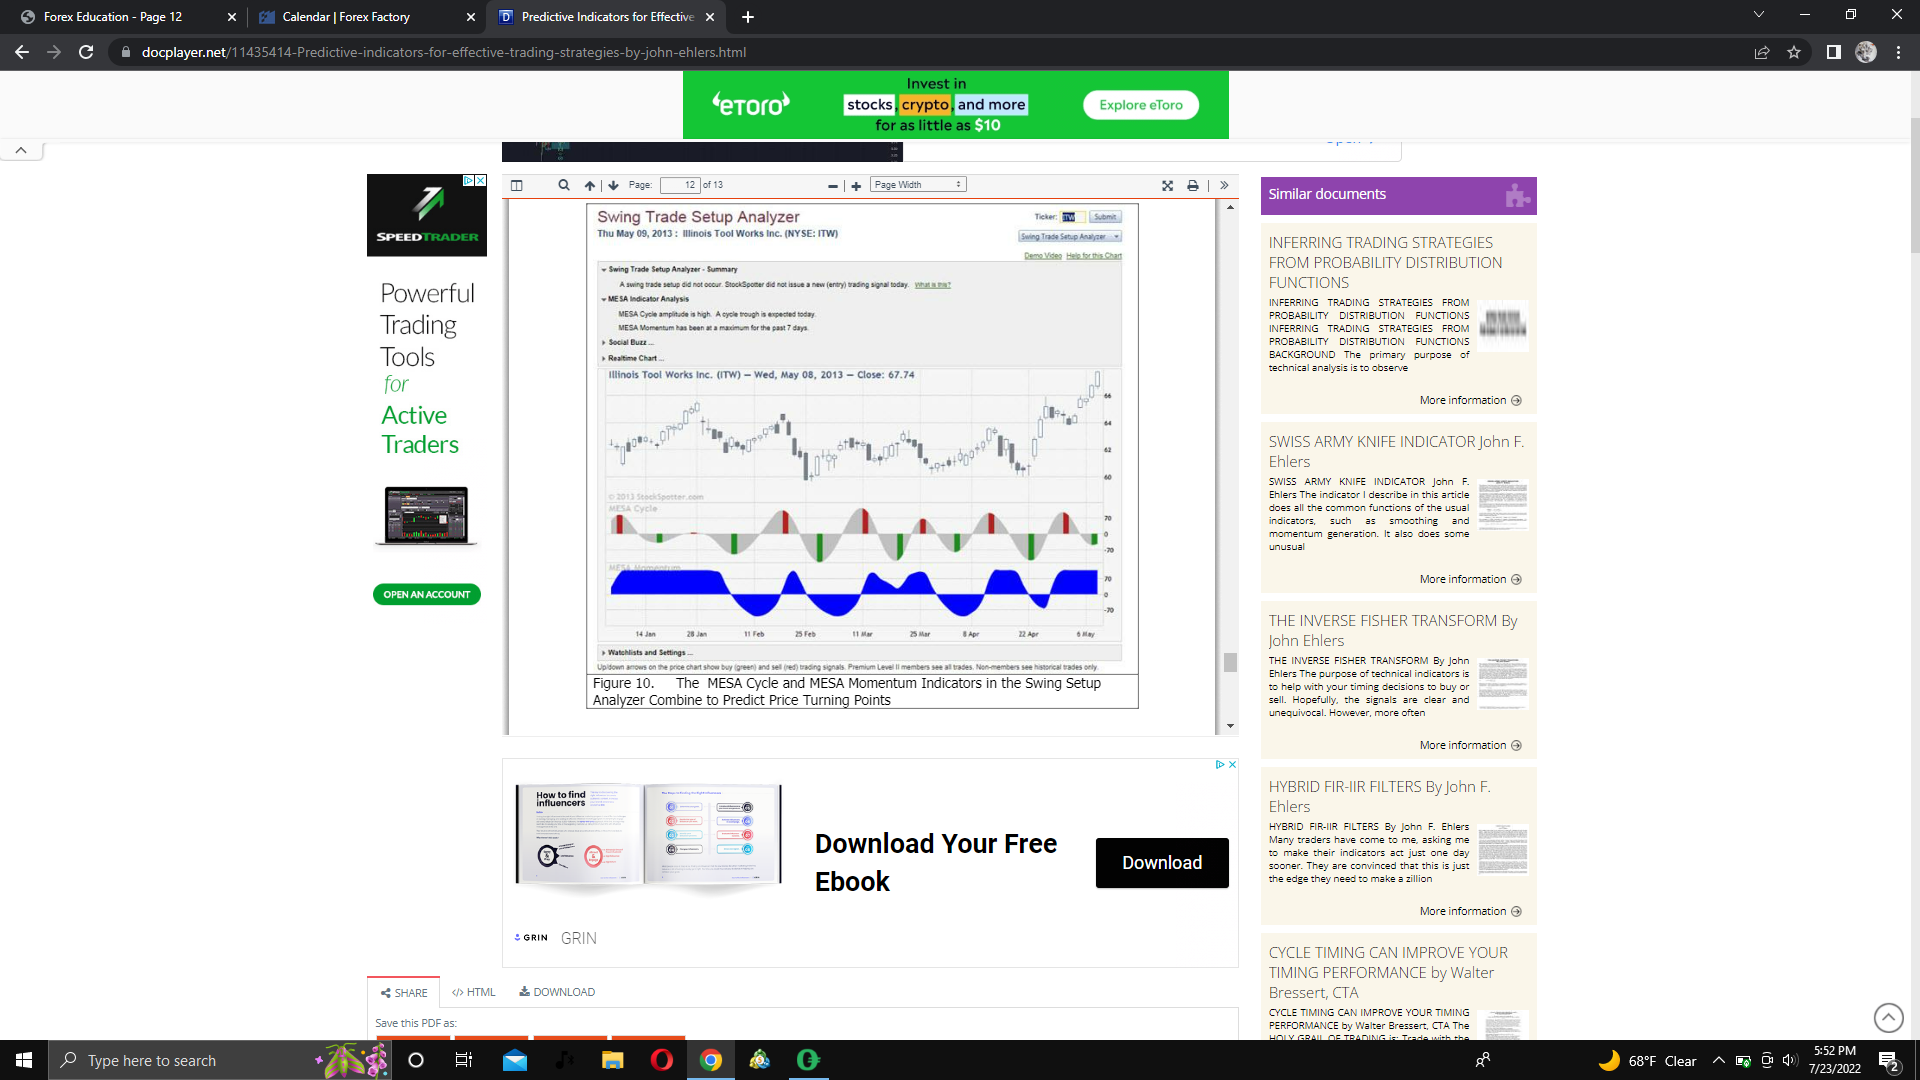
Task: Click the scroll-to-top circular arrow icon
Action: coord(1888,1018)
